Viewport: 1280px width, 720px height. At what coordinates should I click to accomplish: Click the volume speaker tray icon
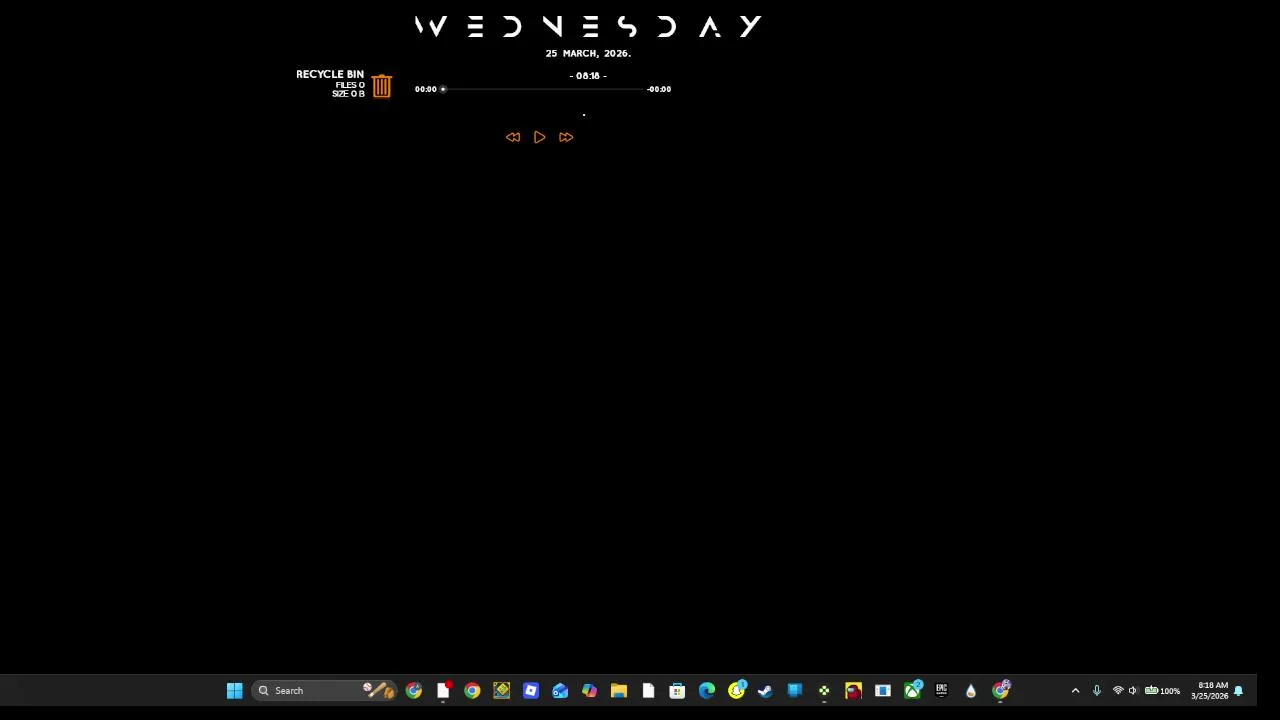point(1133,690)
